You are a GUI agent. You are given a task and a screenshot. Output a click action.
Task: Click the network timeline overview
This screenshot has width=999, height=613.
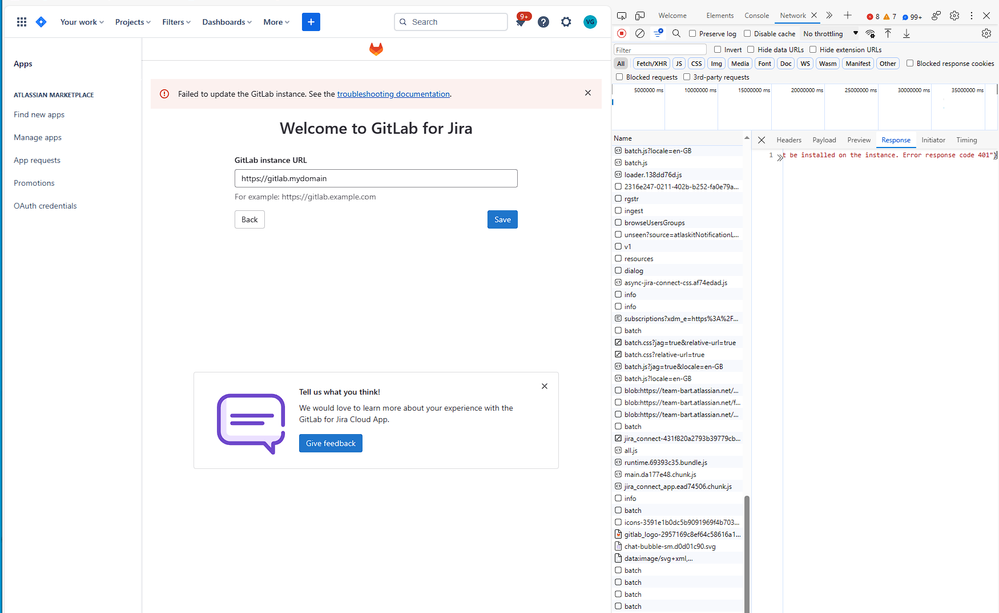[x=805, y=107]
